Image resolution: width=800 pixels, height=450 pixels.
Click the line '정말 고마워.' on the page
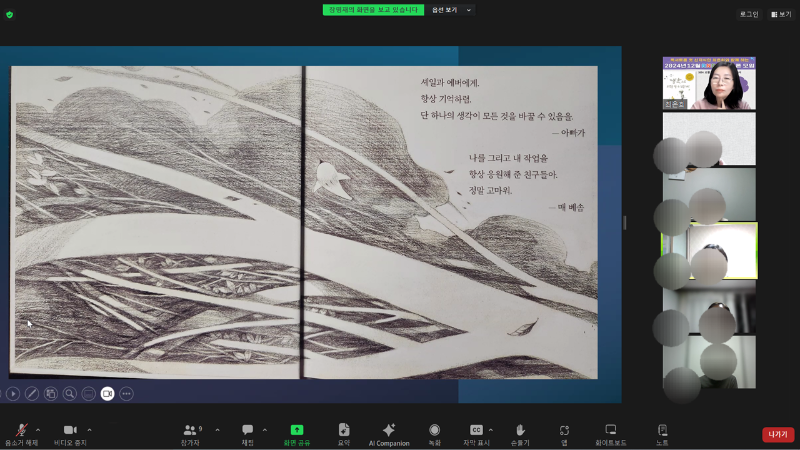coord(490,190)
